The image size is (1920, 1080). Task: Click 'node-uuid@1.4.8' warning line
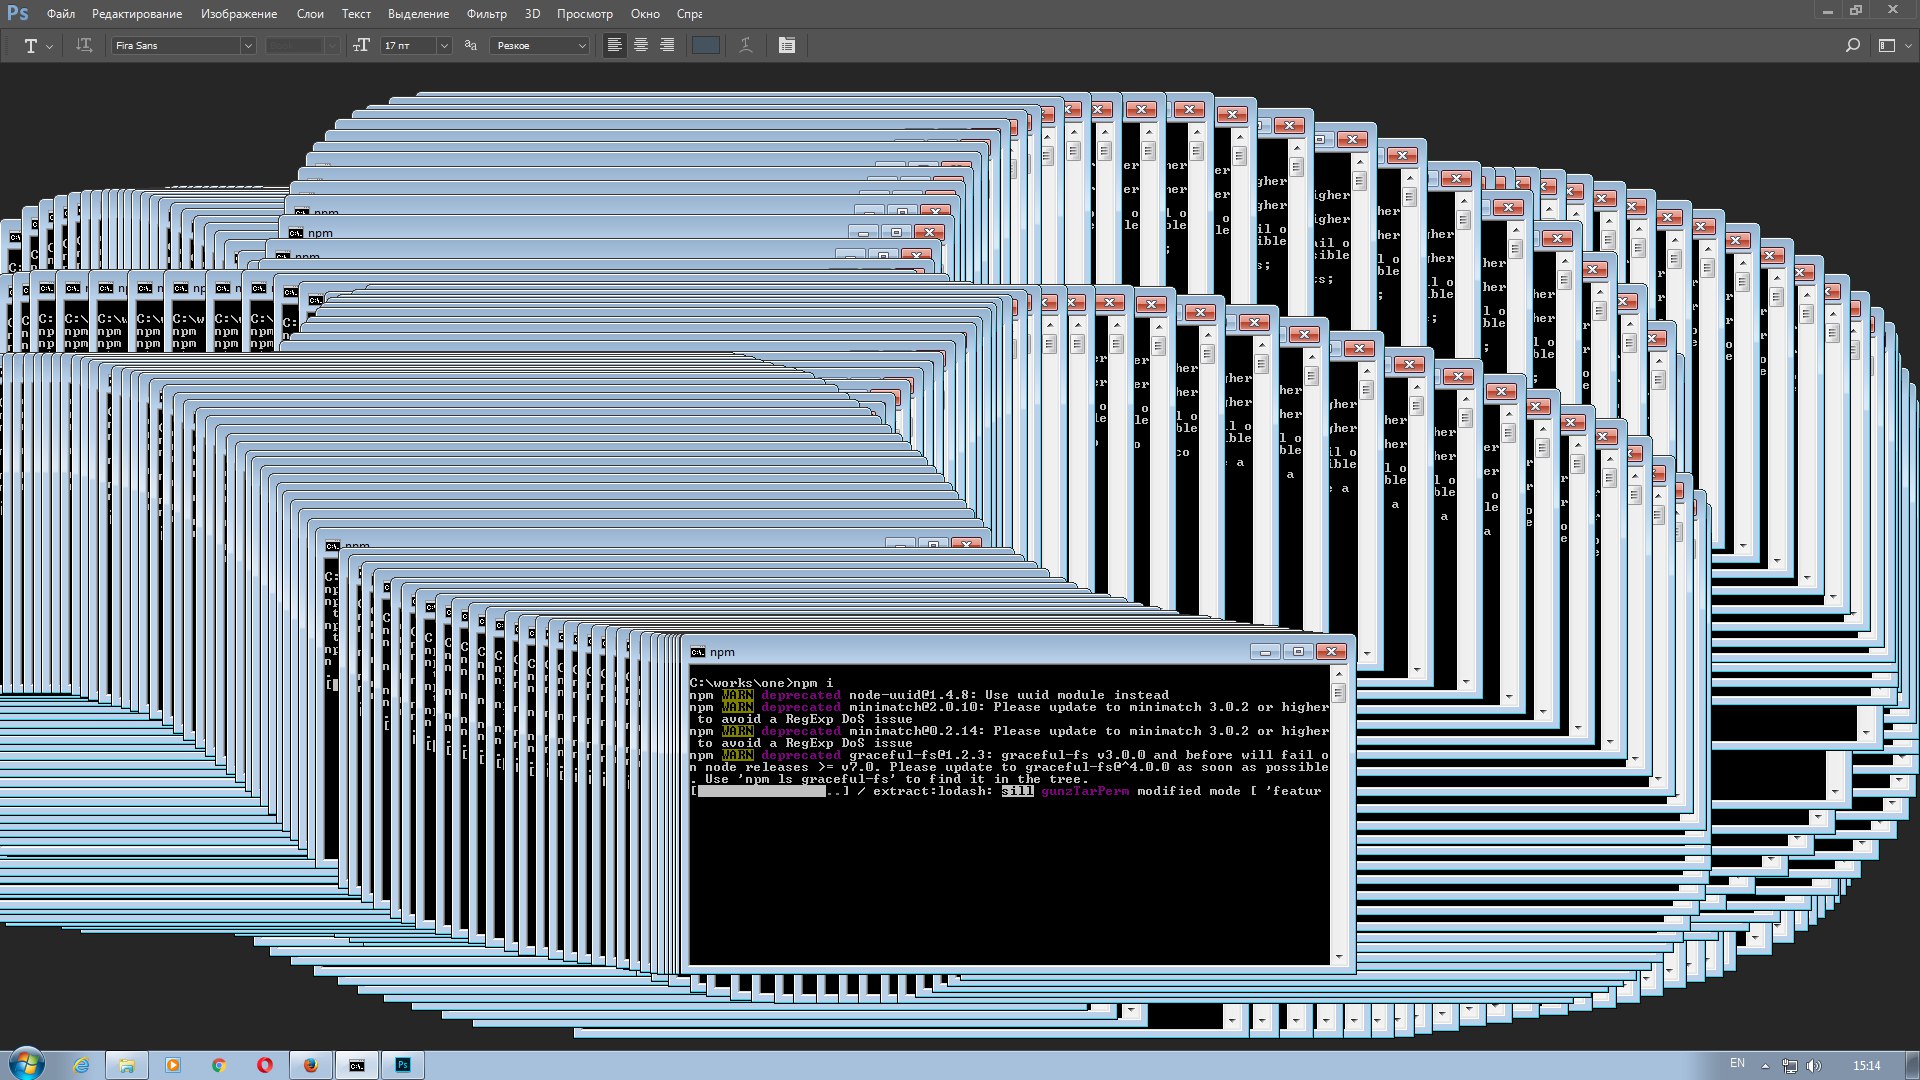929,695
